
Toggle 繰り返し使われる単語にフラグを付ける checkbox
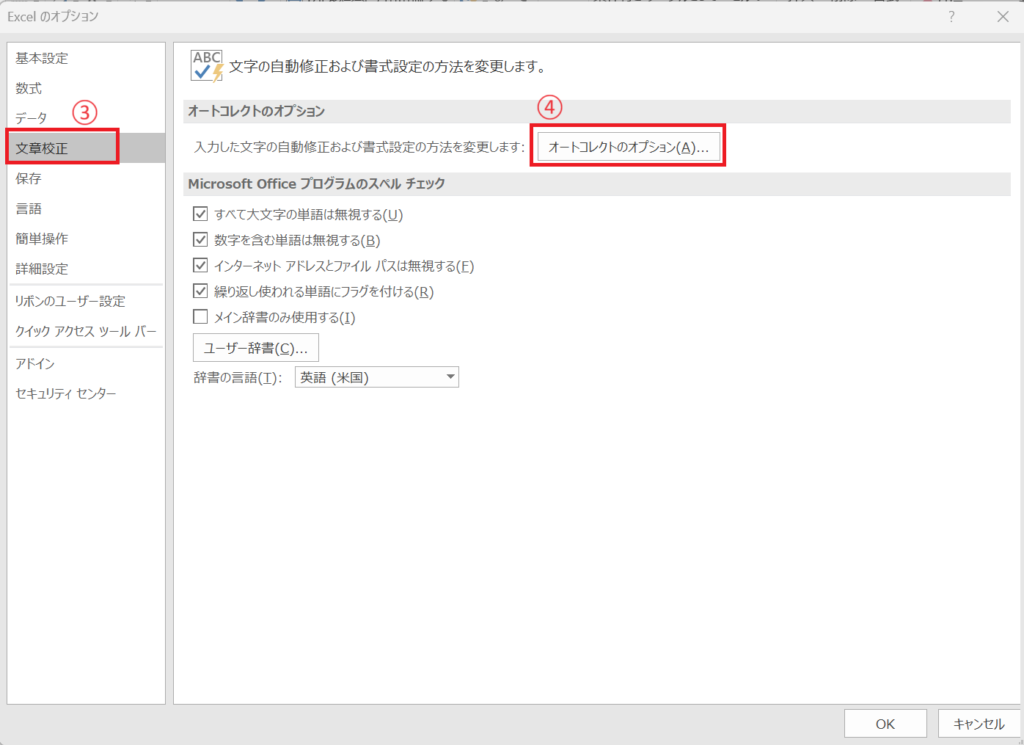pos(200,291)
